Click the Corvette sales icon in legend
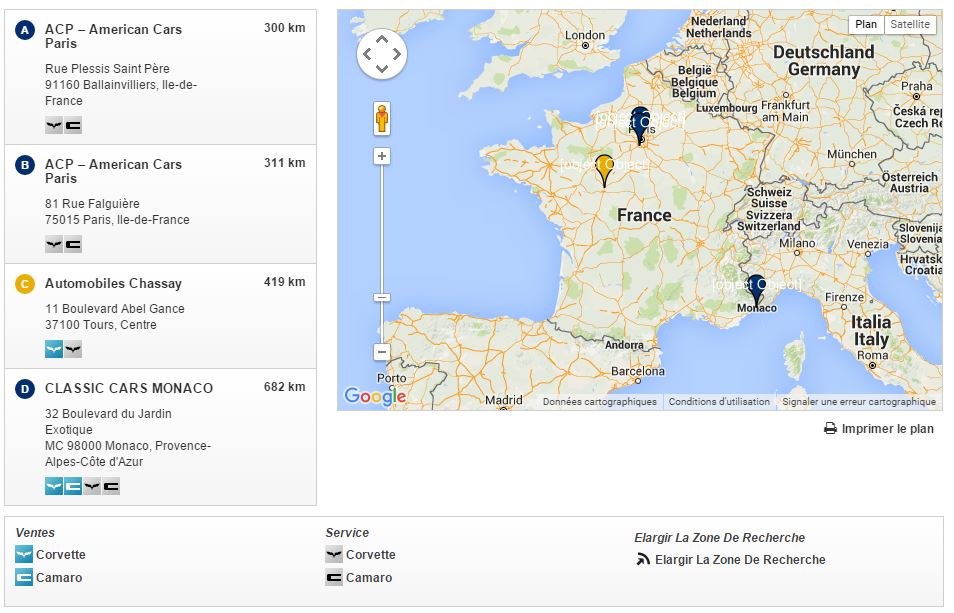The height and width of the screenshot is (613, 954). pyautogui.click(x=24, y=555)
